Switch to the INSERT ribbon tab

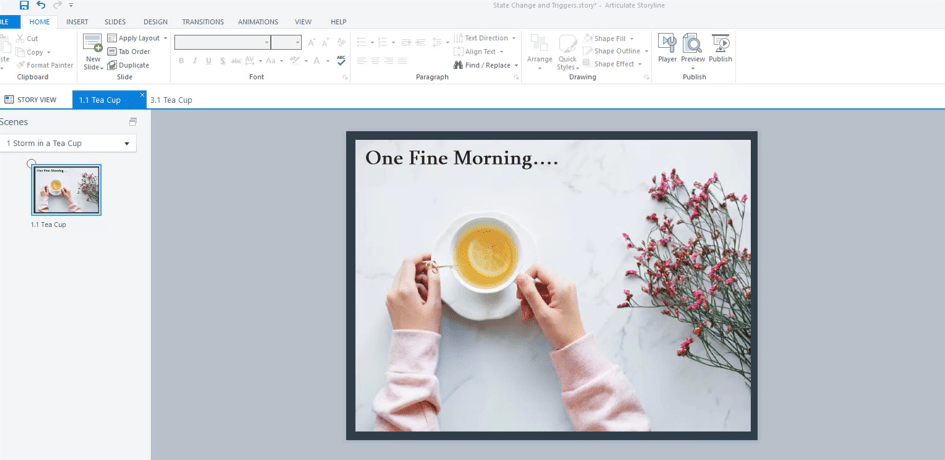coord(77,22)
